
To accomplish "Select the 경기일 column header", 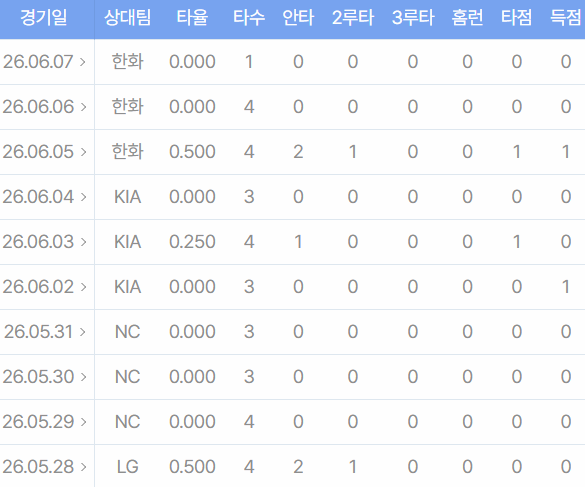I will 44,18.
